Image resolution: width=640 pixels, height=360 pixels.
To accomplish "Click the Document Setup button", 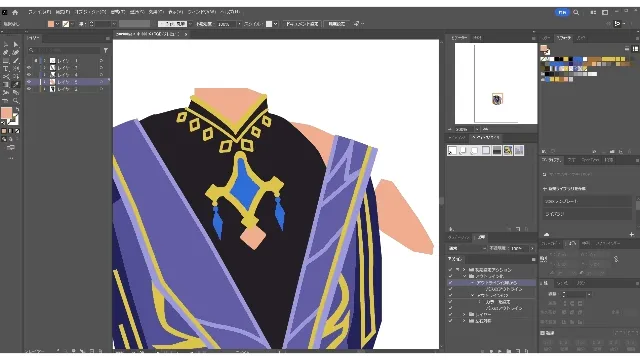I will pos(302,24).
